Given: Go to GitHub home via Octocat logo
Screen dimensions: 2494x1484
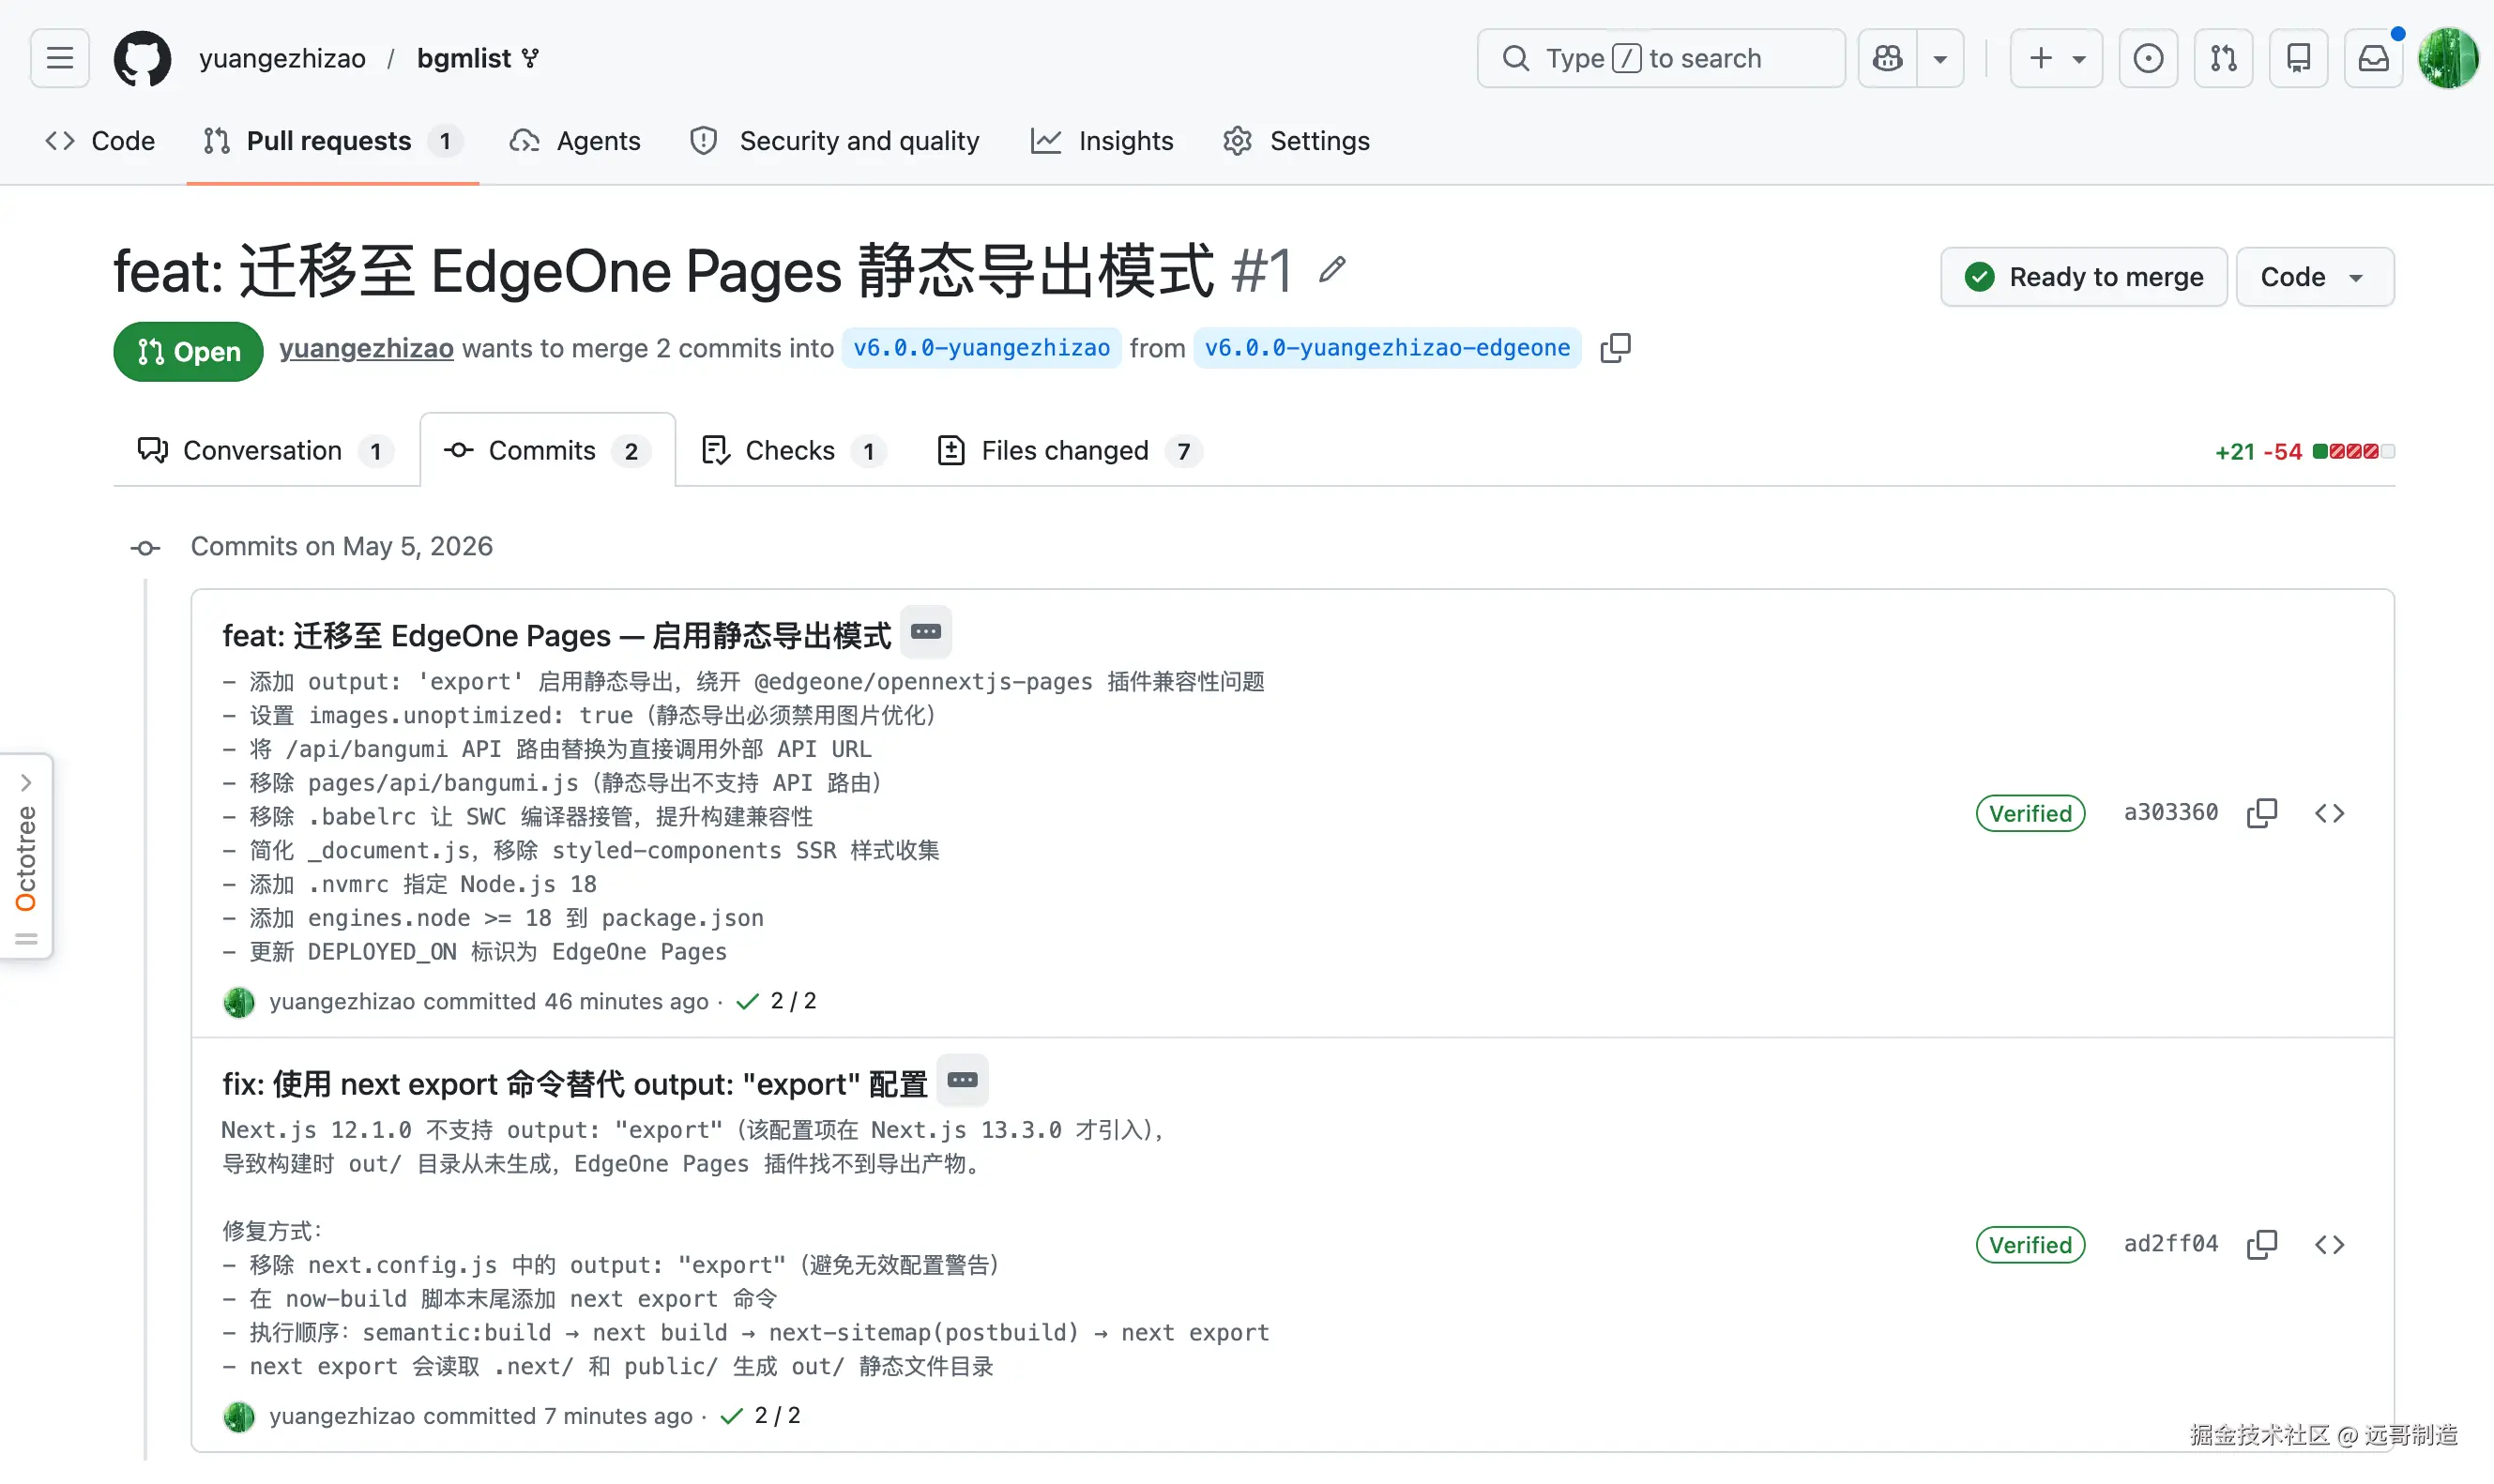Looking at the screenshot, I should 142,58.
